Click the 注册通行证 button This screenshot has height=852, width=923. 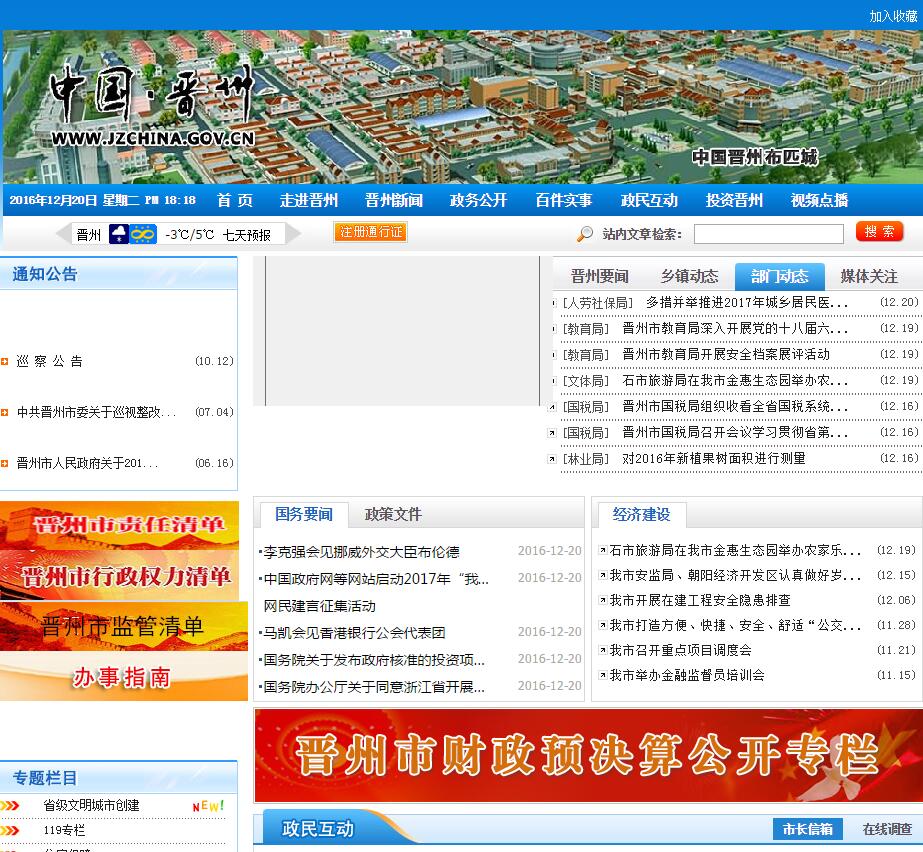(370, 232)
